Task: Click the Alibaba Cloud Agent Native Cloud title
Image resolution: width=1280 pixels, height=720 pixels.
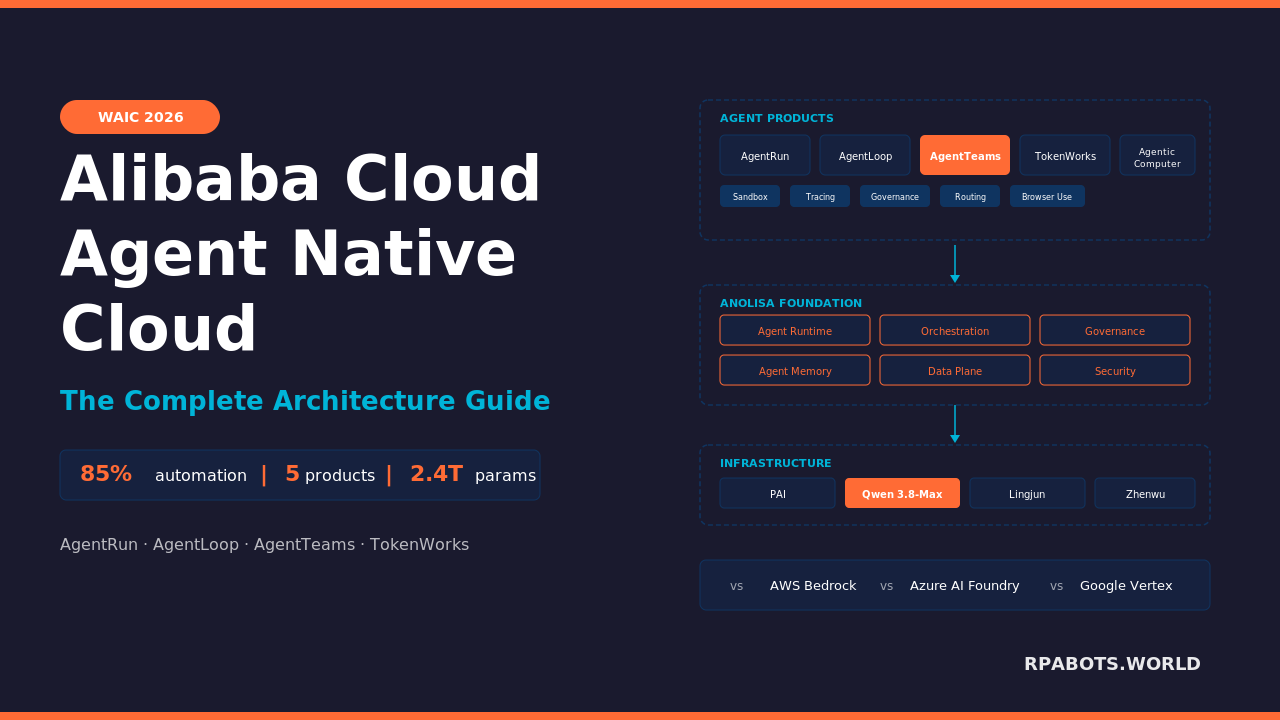Action: [300, 254]
